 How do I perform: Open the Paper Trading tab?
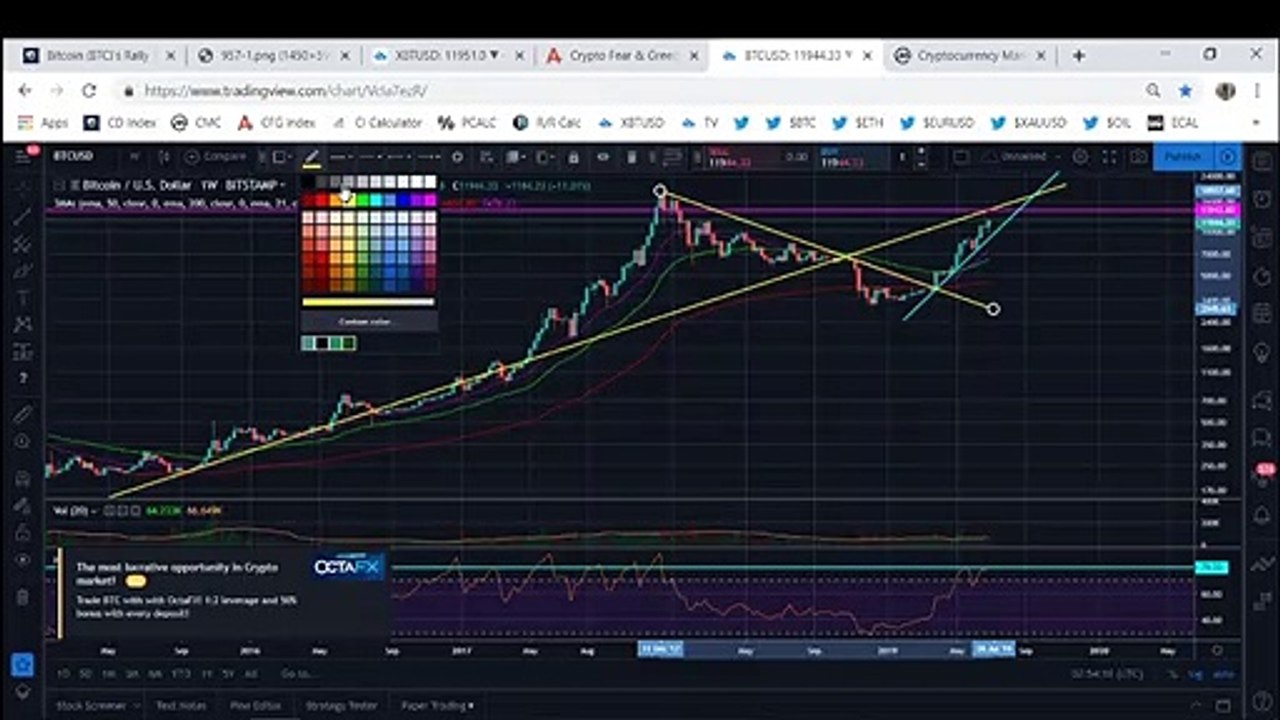tap(436, 705)
